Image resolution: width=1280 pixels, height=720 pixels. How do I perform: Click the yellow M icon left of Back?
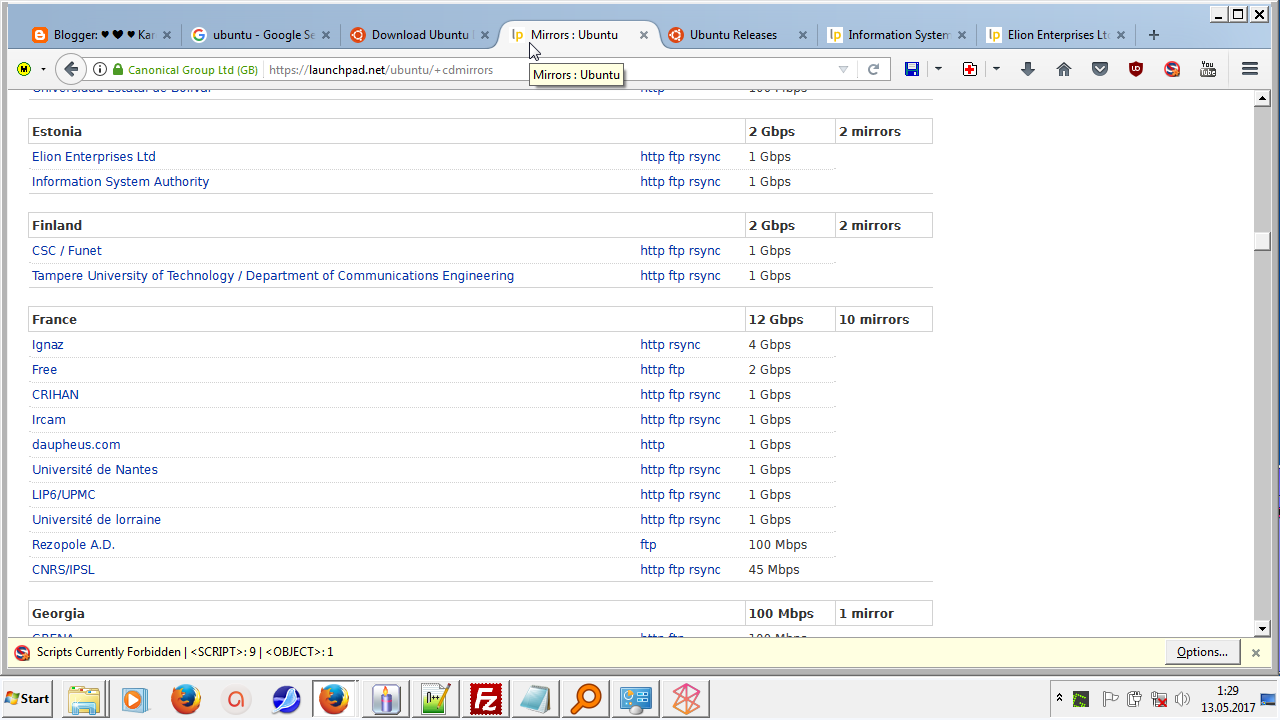point(24,69)
